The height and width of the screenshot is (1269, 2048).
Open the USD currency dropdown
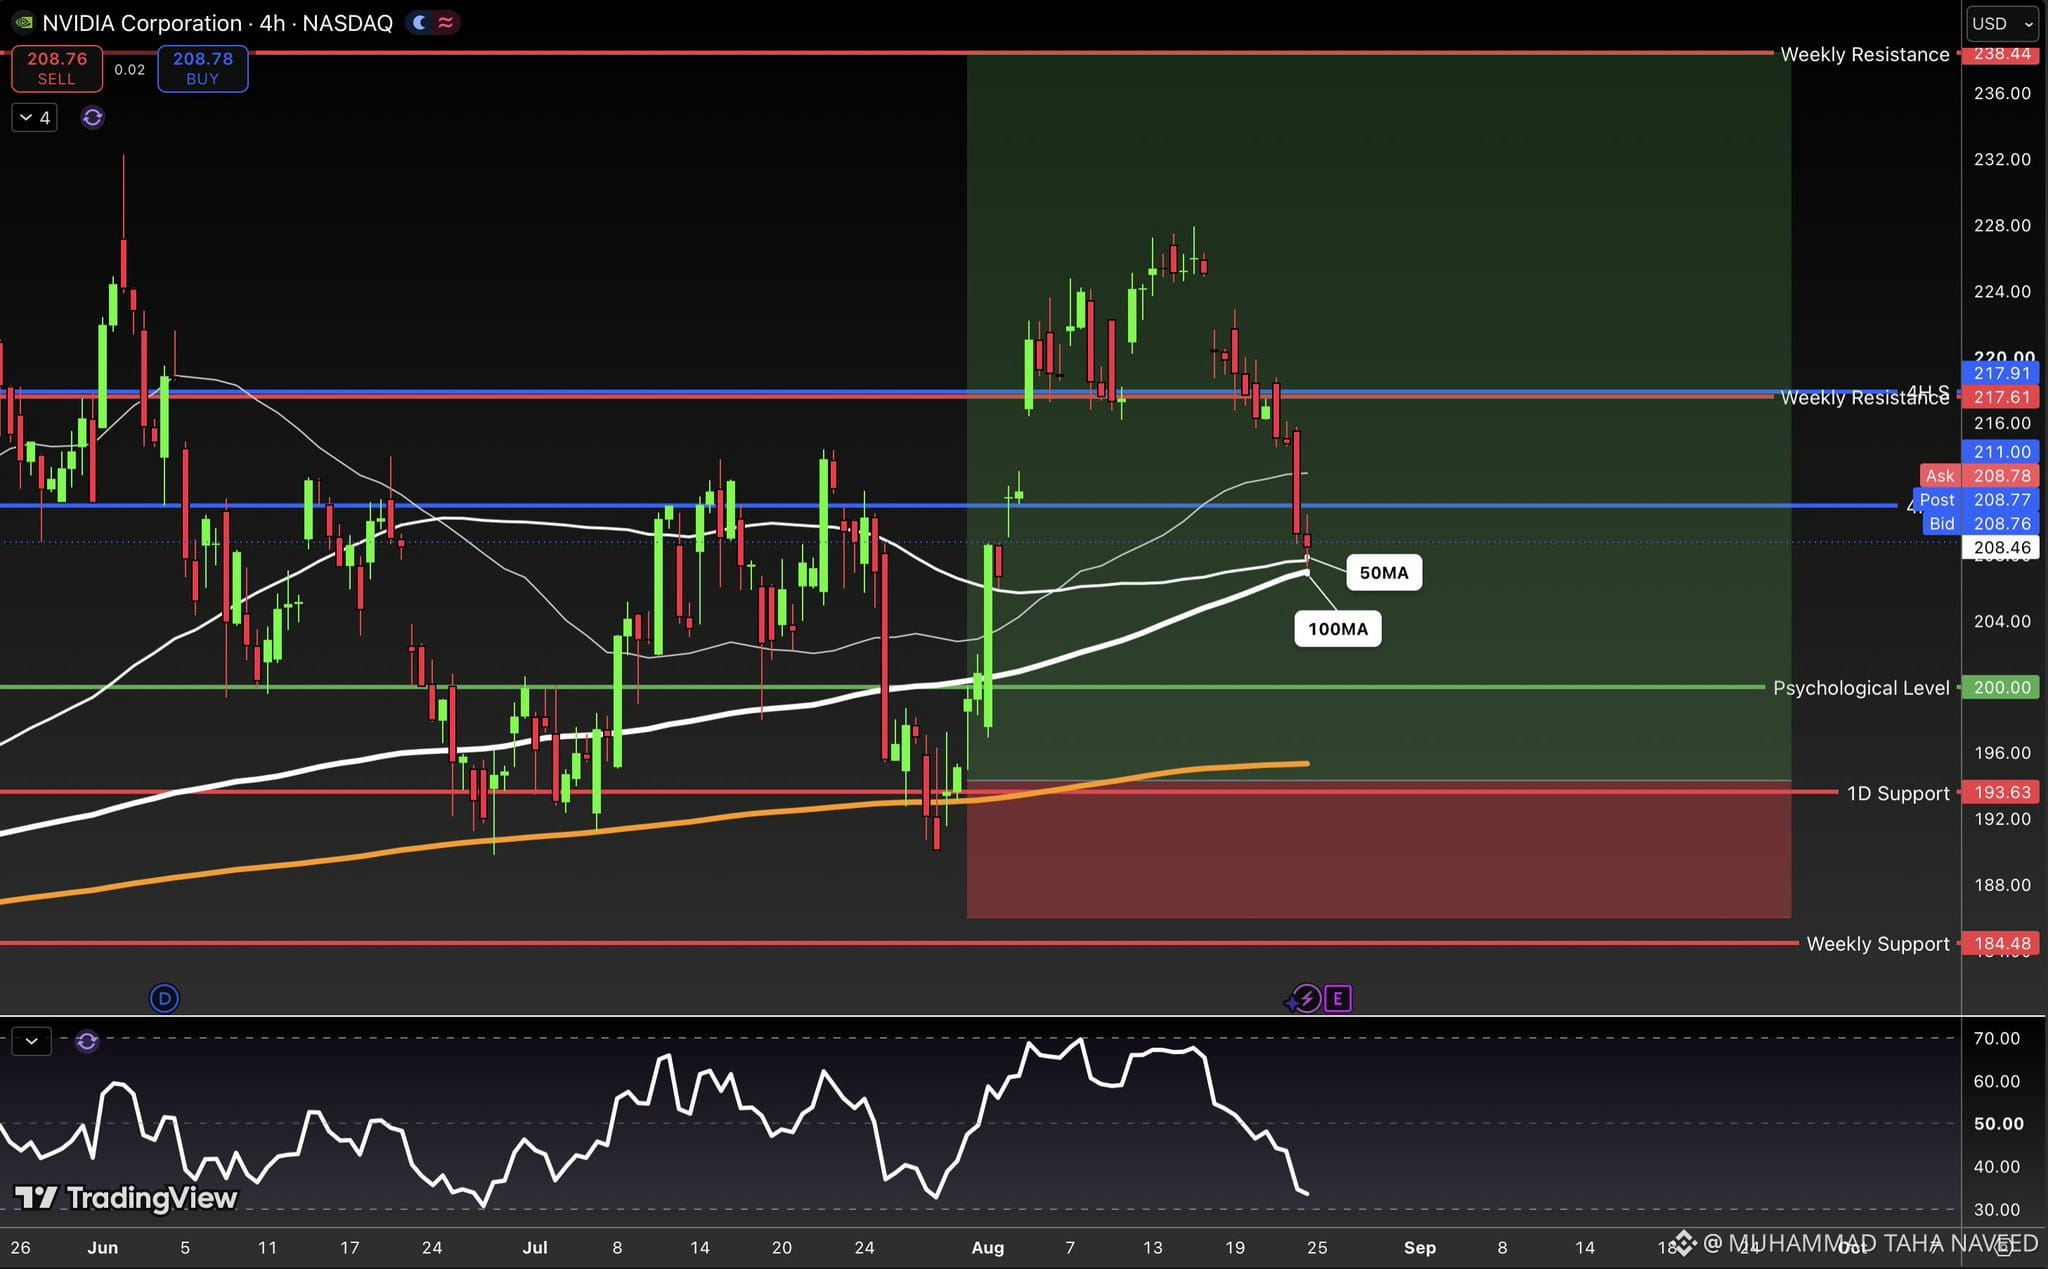2003,23
